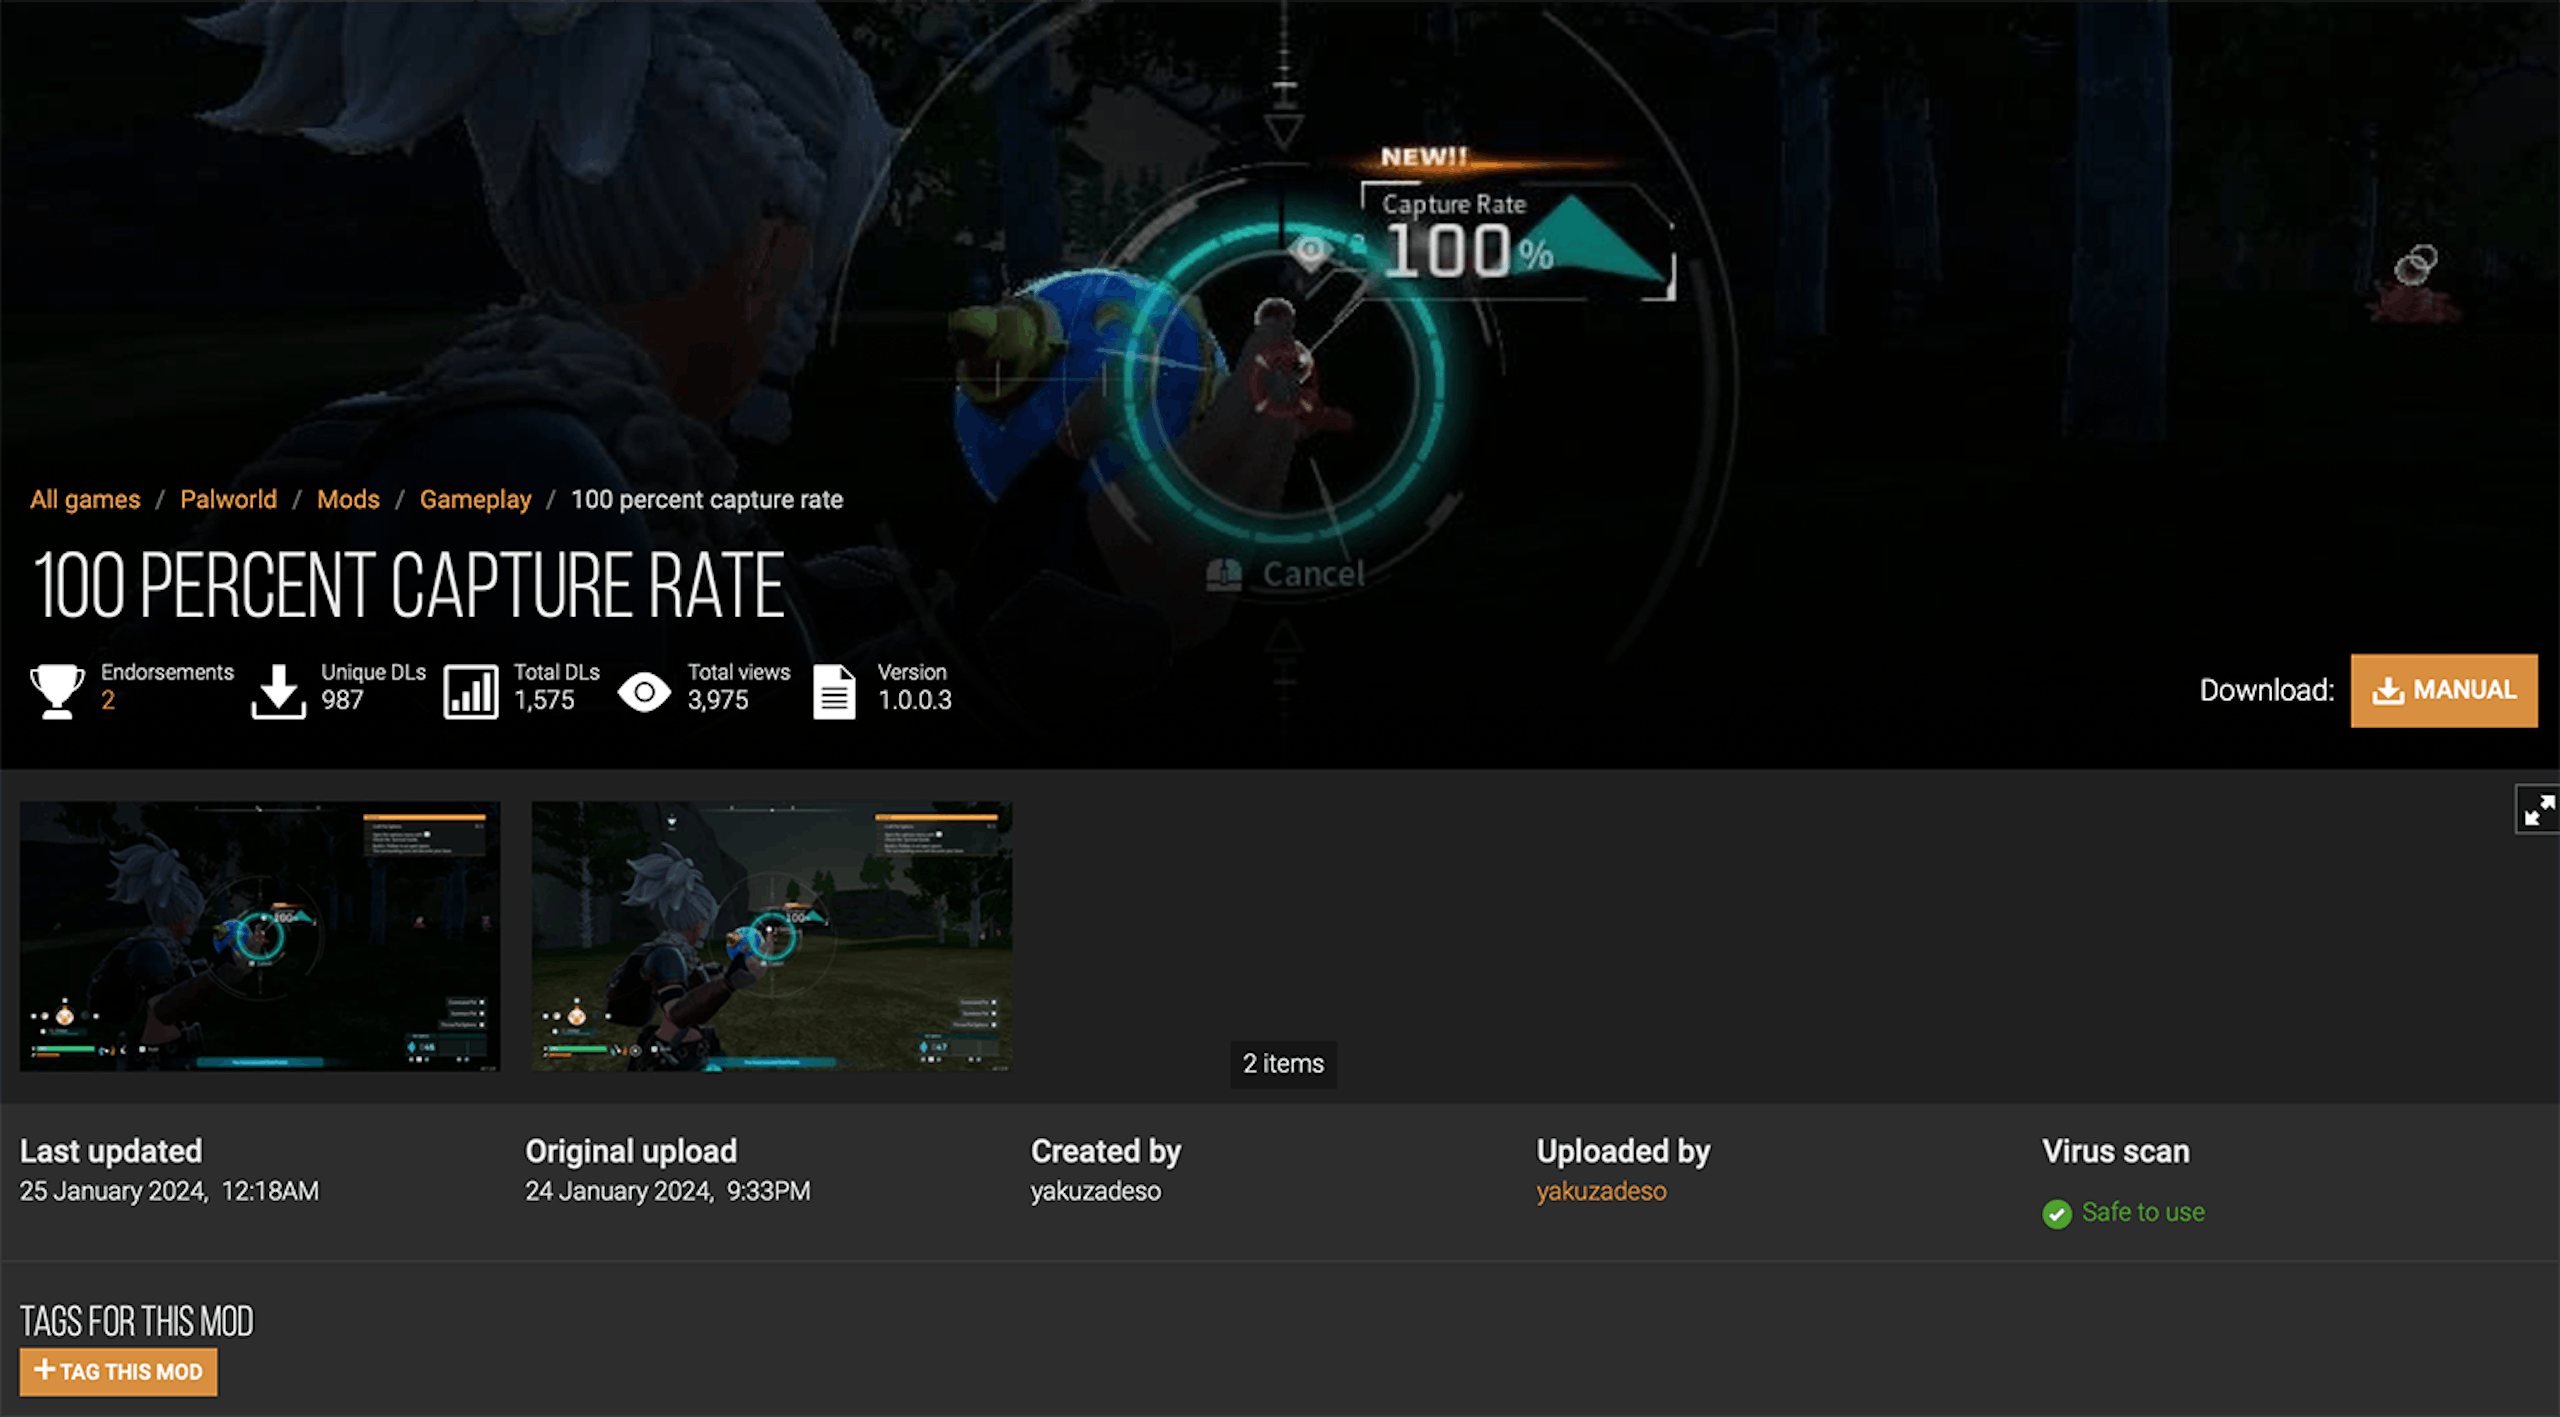This screenshot has height=1417, width=2560.
Task: Click the 2 items gallery counter
Action: [1283, 1063]
